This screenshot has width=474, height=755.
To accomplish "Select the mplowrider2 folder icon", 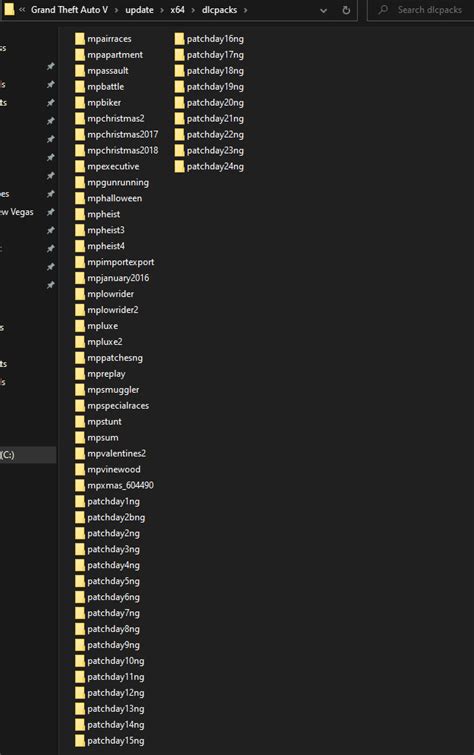I will click(x=80, y=310).
